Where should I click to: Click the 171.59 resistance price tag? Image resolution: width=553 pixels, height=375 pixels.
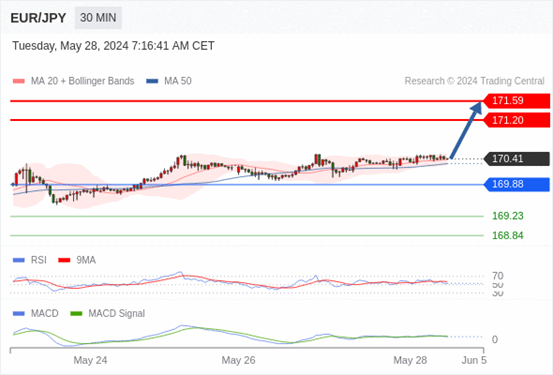(x=516, y=101)
